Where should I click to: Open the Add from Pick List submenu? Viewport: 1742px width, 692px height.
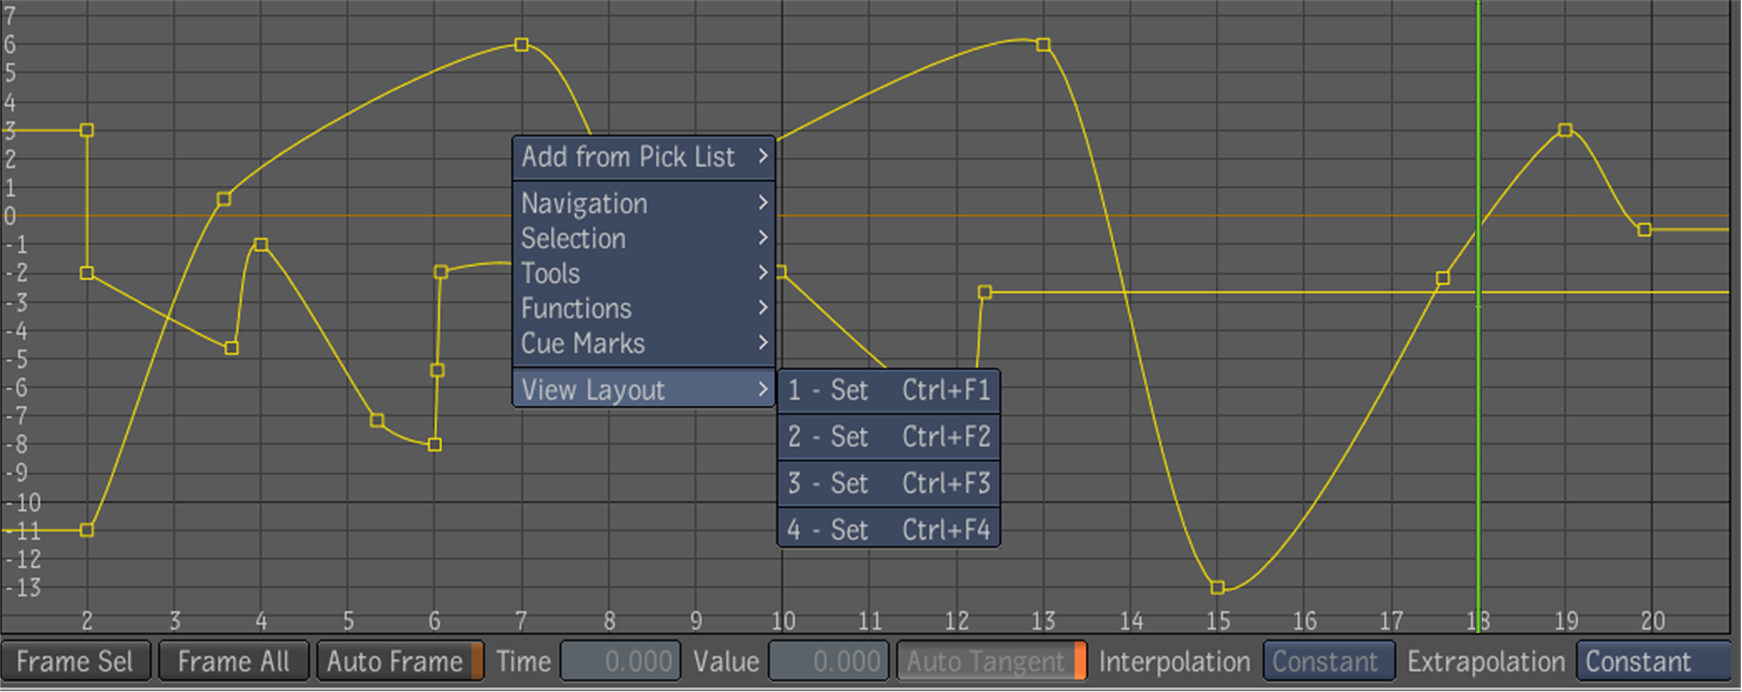click(643, 157)
